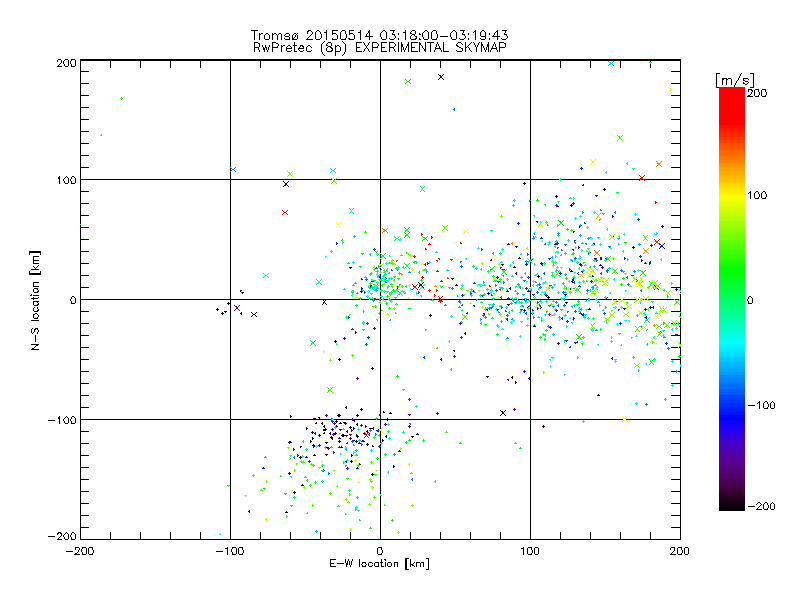
Task: Click the yellow band of the colorbar
Action: tap(732, 196)
